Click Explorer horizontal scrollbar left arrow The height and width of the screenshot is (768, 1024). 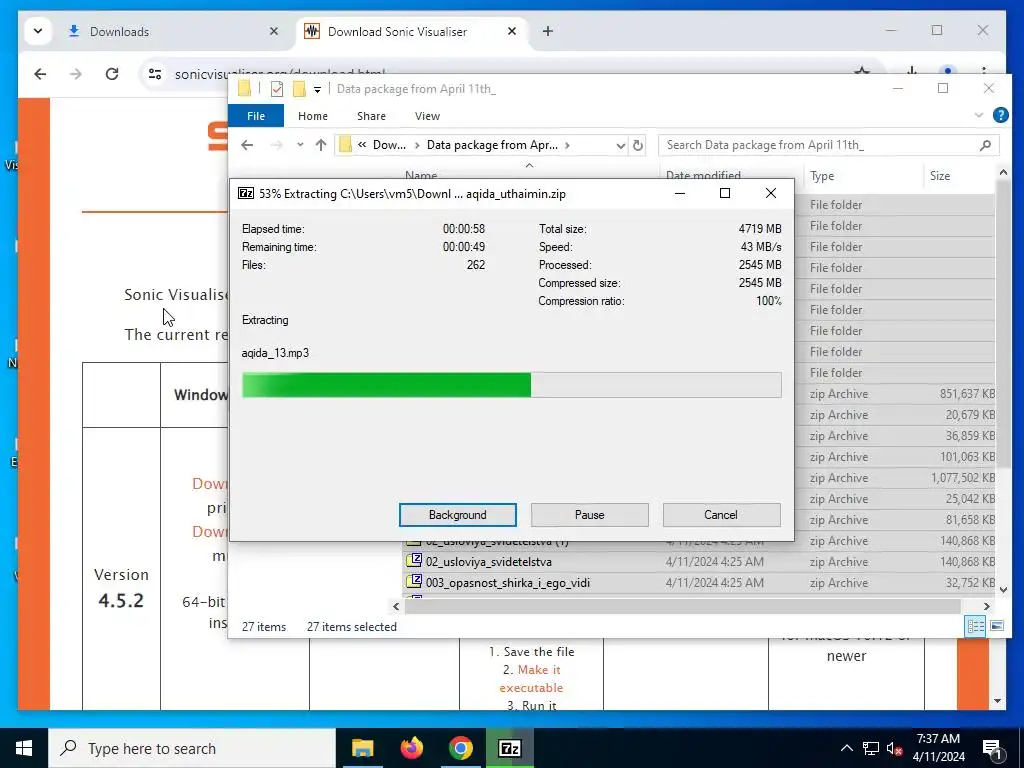tap(396, 607)
